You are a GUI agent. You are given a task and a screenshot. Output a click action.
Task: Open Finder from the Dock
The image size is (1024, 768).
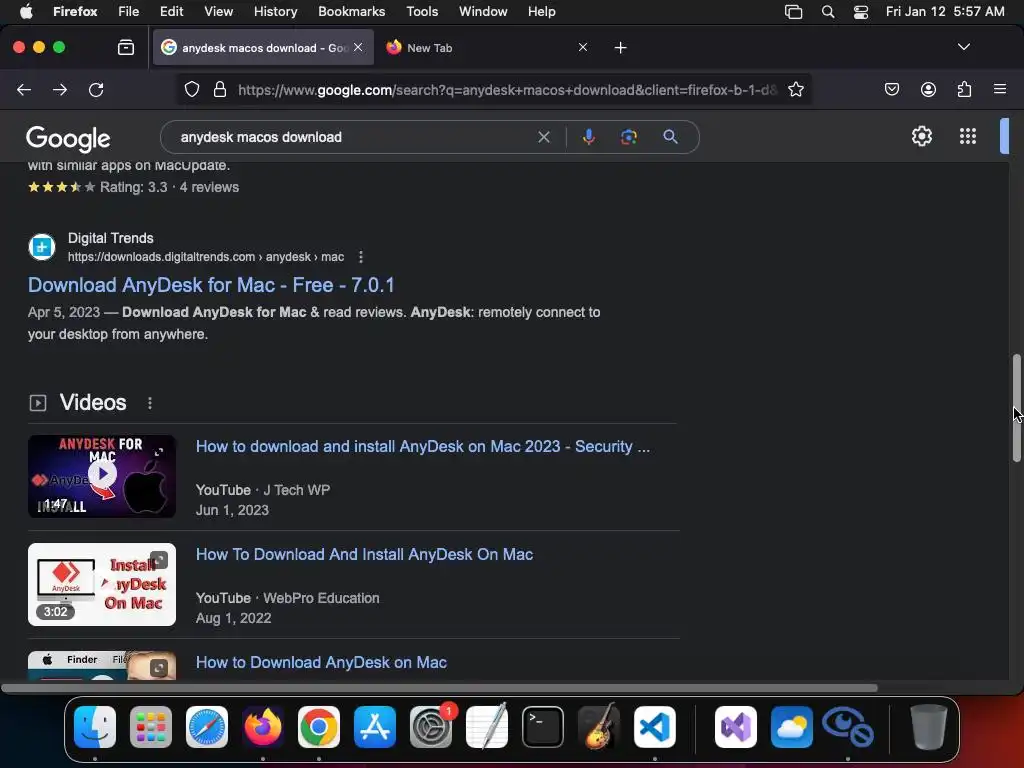point(95,727)
